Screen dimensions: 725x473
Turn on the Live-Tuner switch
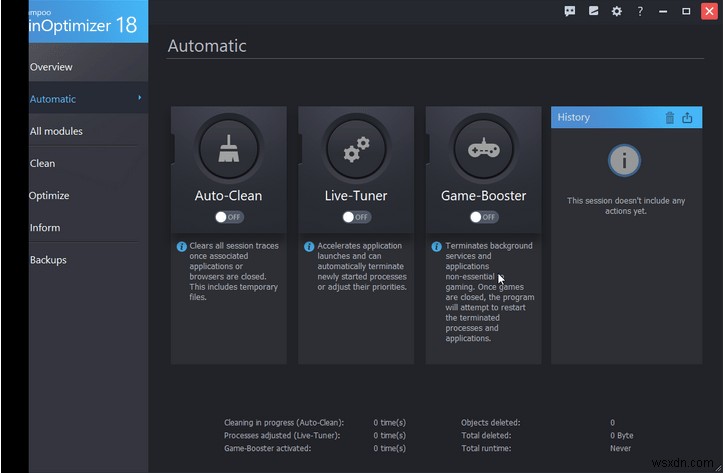click(356, 217)
